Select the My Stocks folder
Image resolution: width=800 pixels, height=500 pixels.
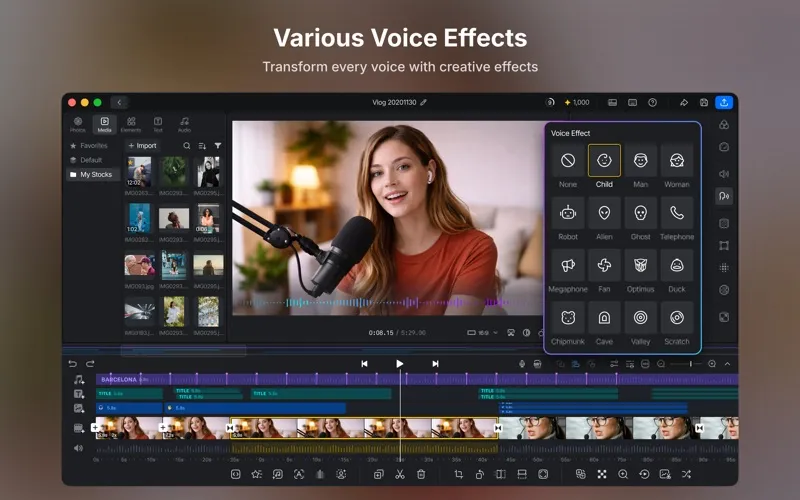coord(92,174)
